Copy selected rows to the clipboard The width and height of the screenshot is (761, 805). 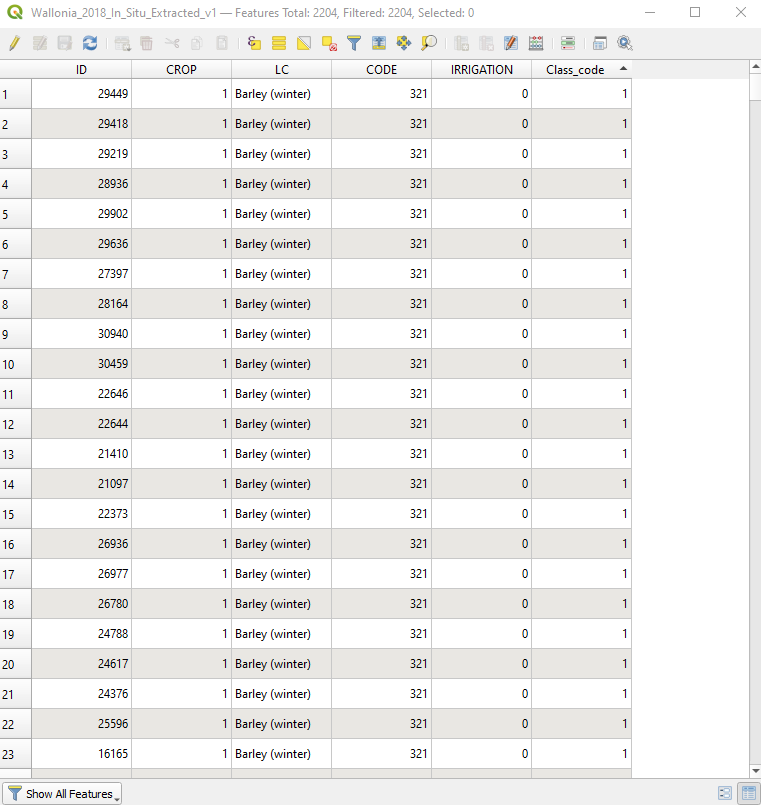point(197,43)
